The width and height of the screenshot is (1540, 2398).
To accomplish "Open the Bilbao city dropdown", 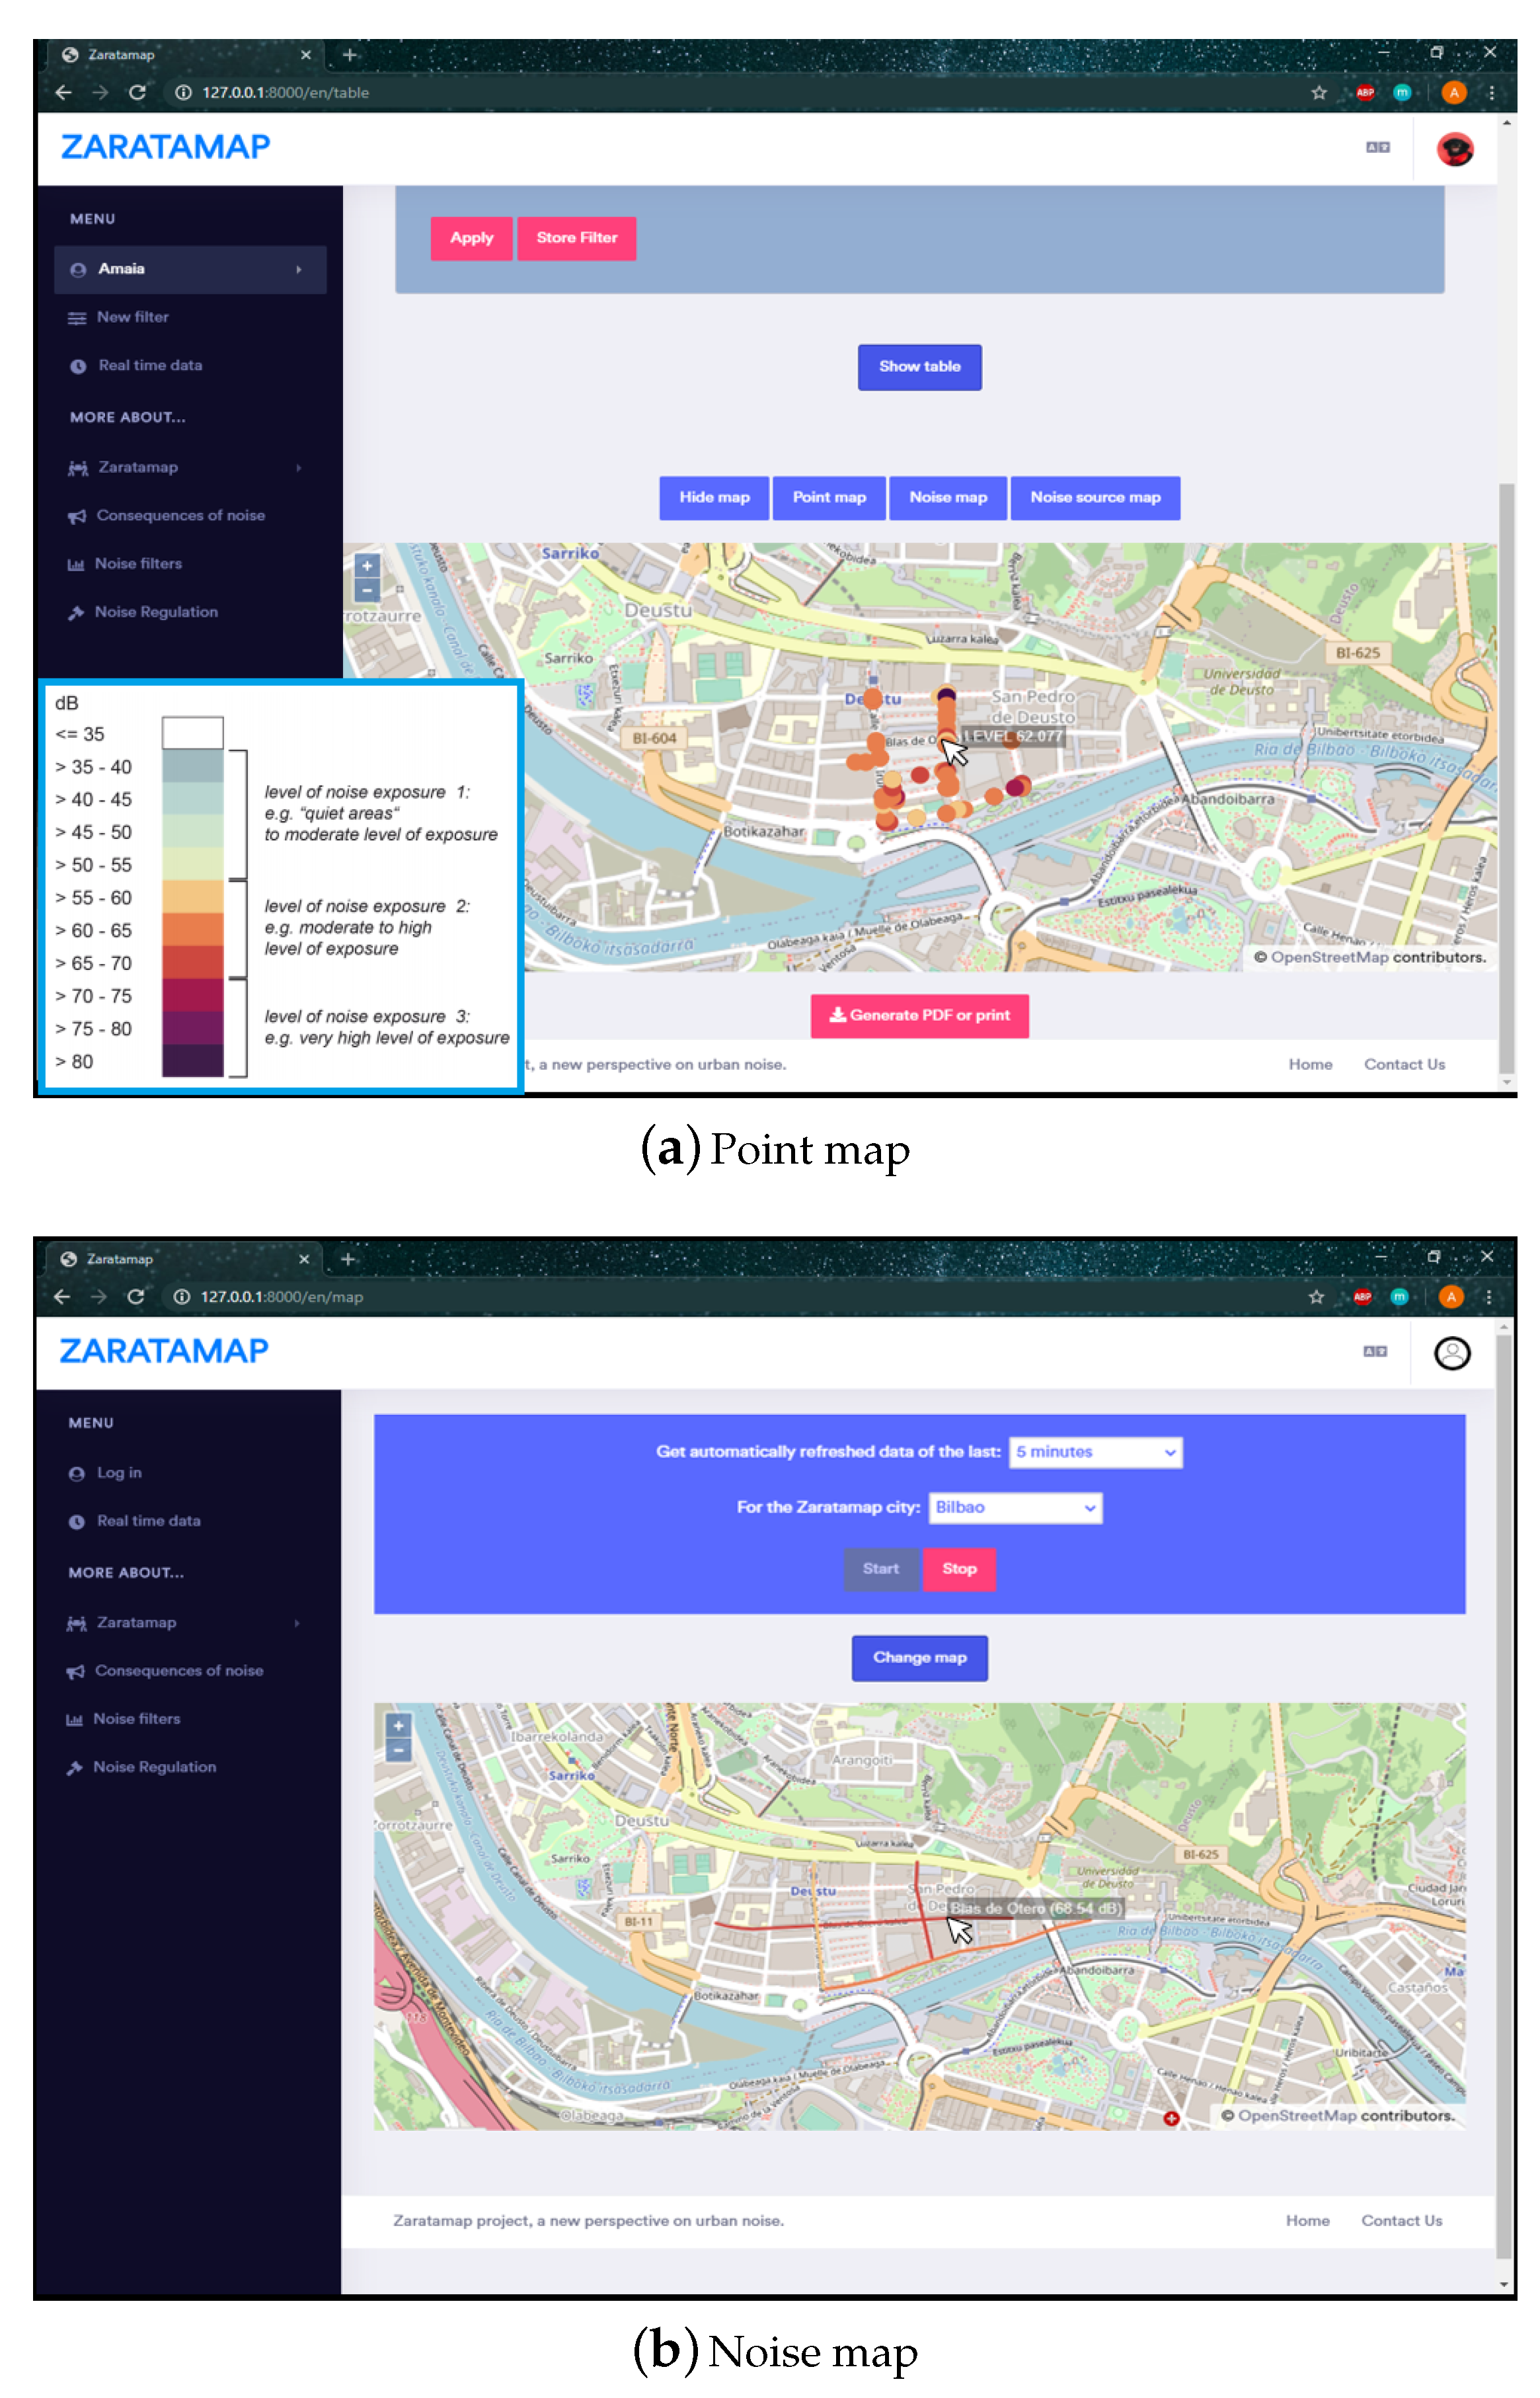I will coord(1015,1508).
